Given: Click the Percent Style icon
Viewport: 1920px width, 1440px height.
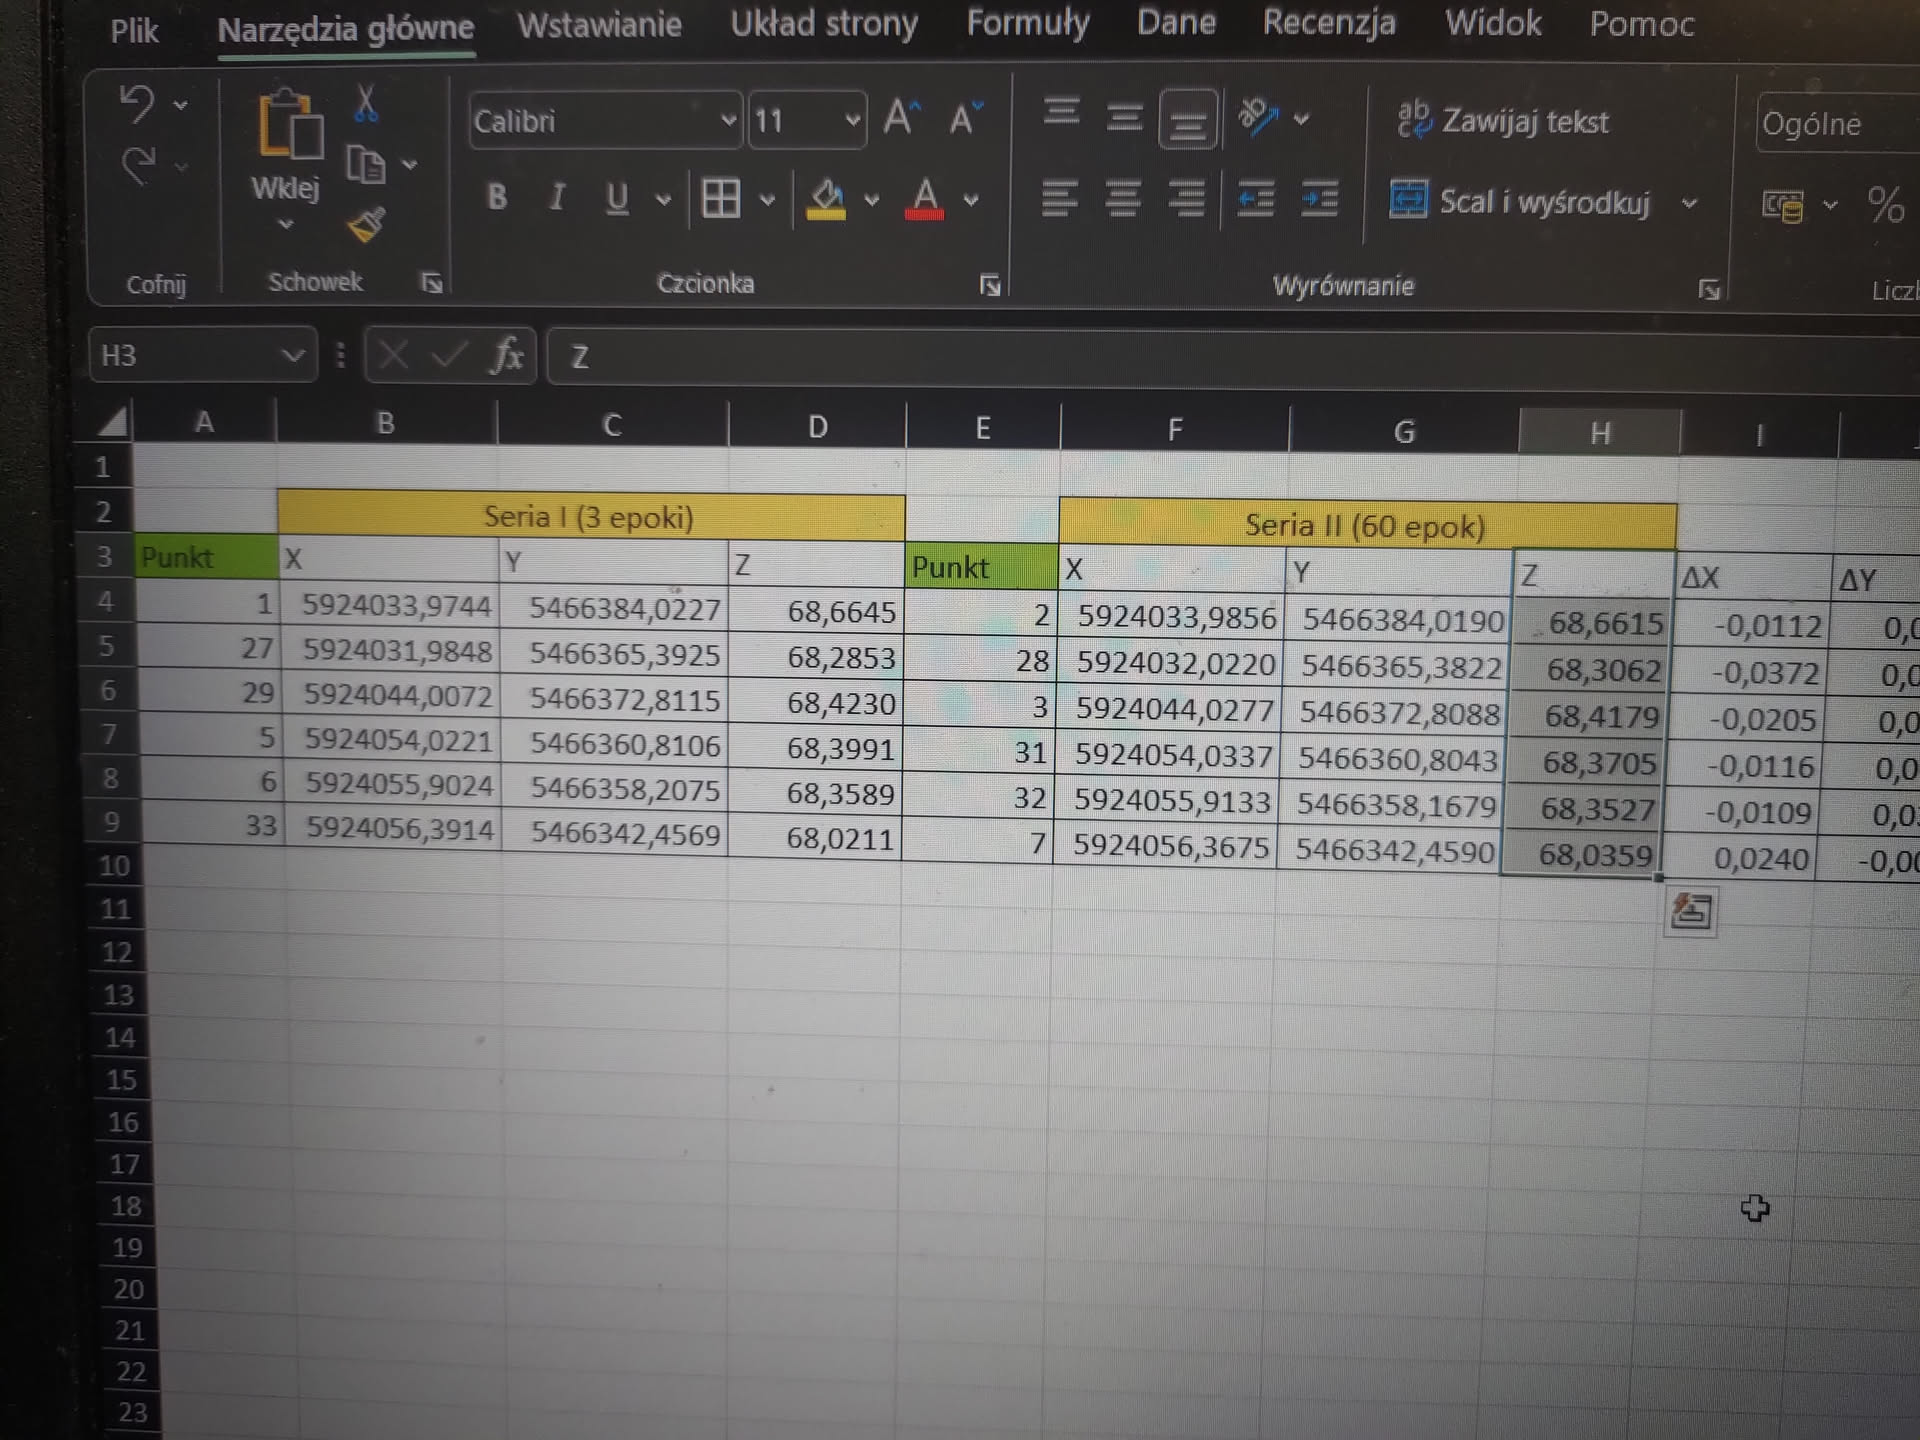Looking at the screenshot, I should coord(1885,205).
